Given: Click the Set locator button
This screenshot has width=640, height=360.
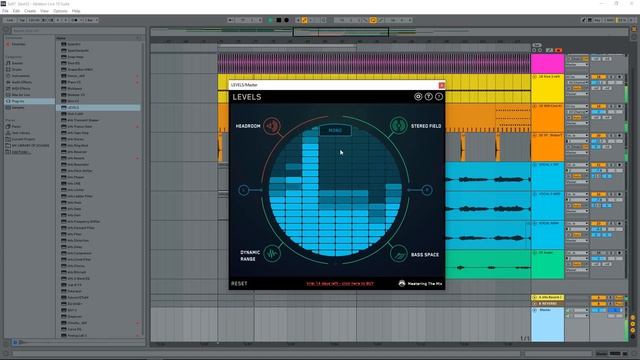Looking at the screenshot, I should (x=537, y=45).
